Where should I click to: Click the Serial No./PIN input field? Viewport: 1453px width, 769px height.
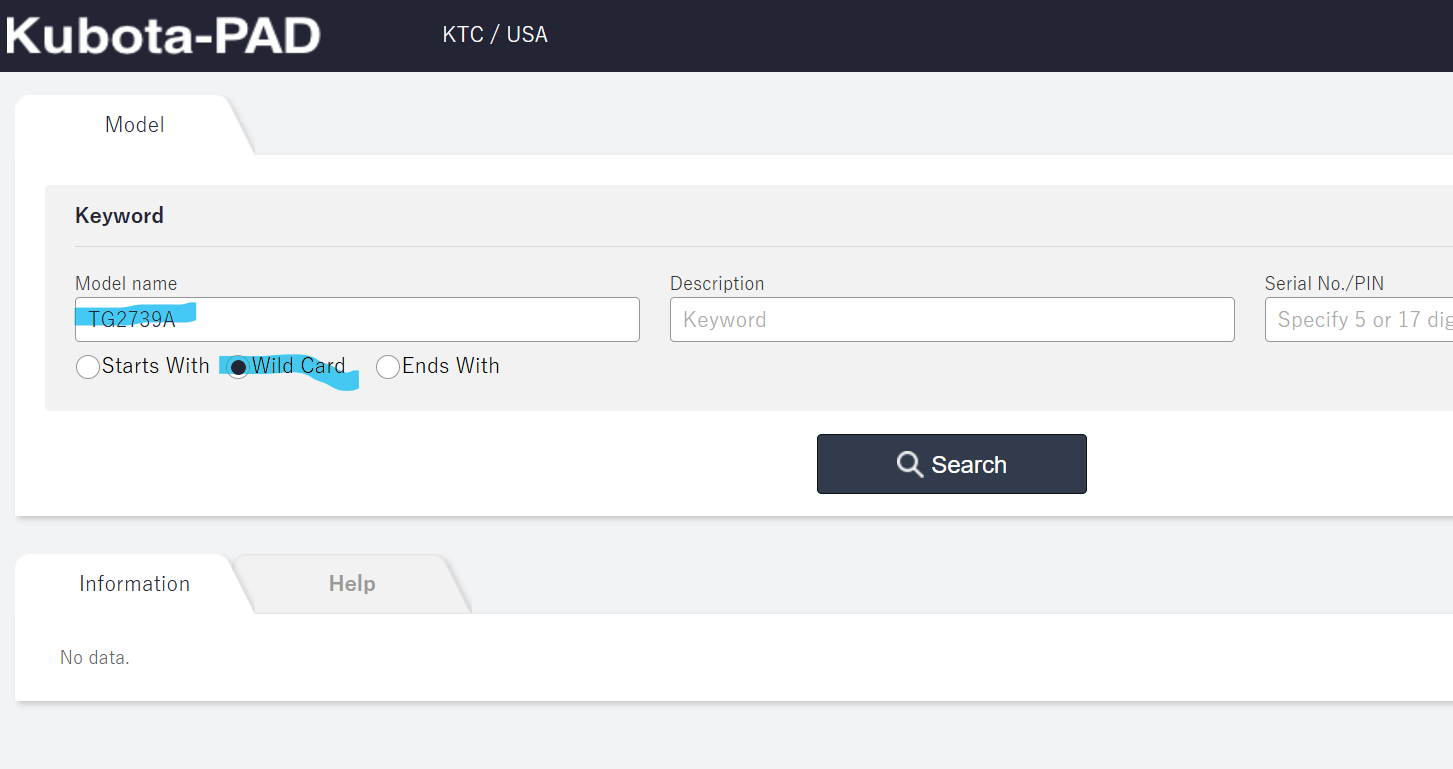tap(1359, 320)
